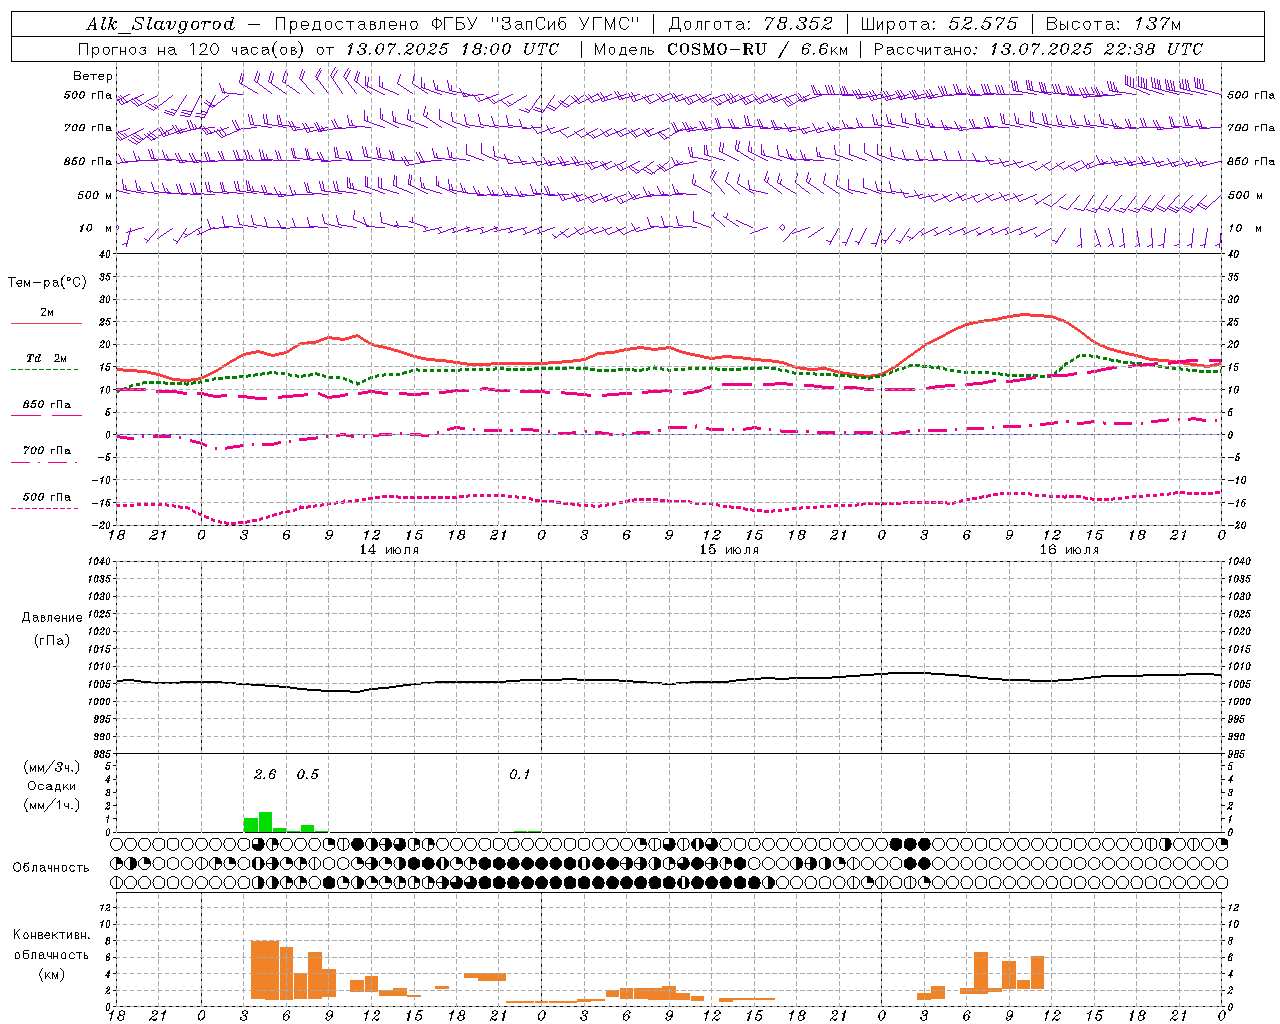Click the "16 июля" date label
This screenshot has width=1280, height=1024.
tap(1069, 550)
